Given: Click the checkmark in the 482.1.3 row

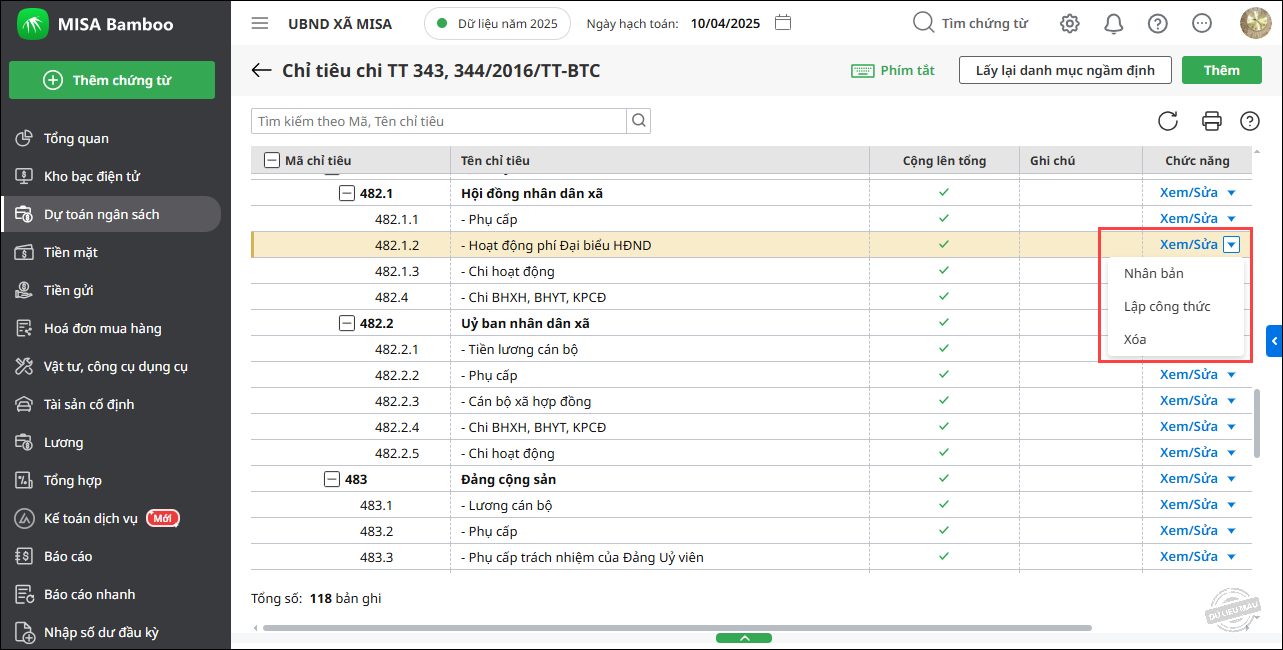Looking at the screenshot, I should [x=944, y=270].
